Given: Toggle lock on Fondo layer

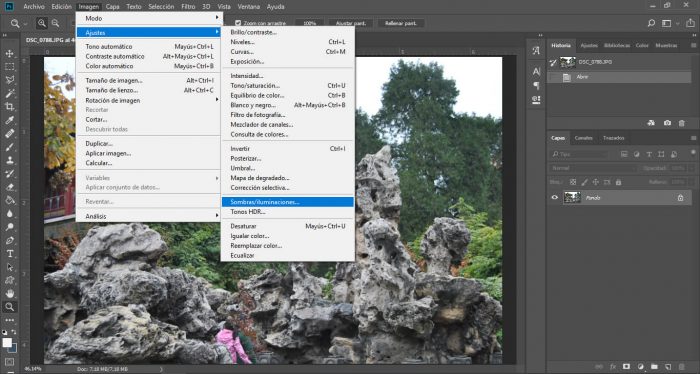Looking at the screenshot, I should click(x=680, y=198).
